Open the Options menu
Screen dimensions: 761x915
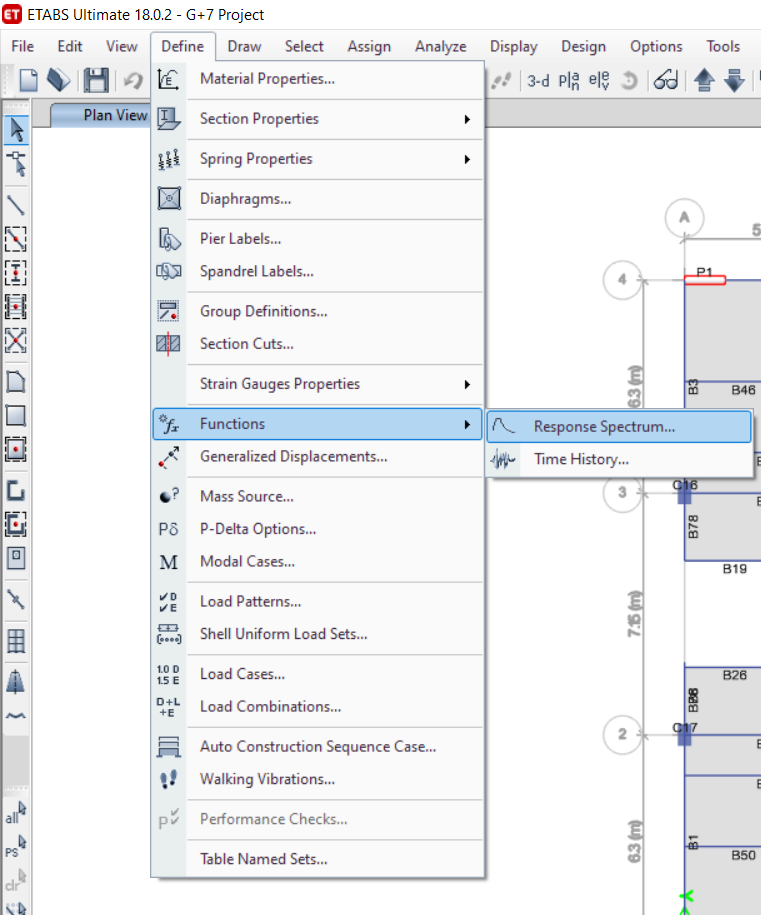coord(656,46)
